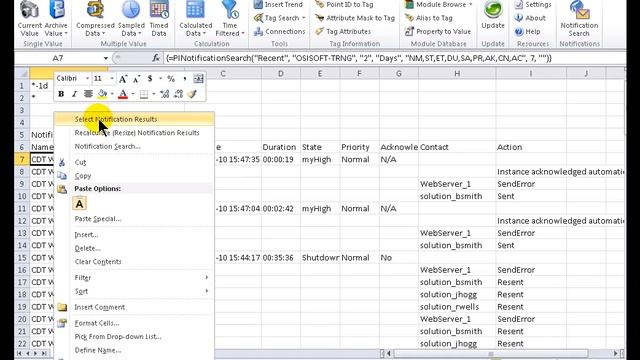This screenshot has width=640, height=360.
Task: Select column H header
Action: coord(457,73)
